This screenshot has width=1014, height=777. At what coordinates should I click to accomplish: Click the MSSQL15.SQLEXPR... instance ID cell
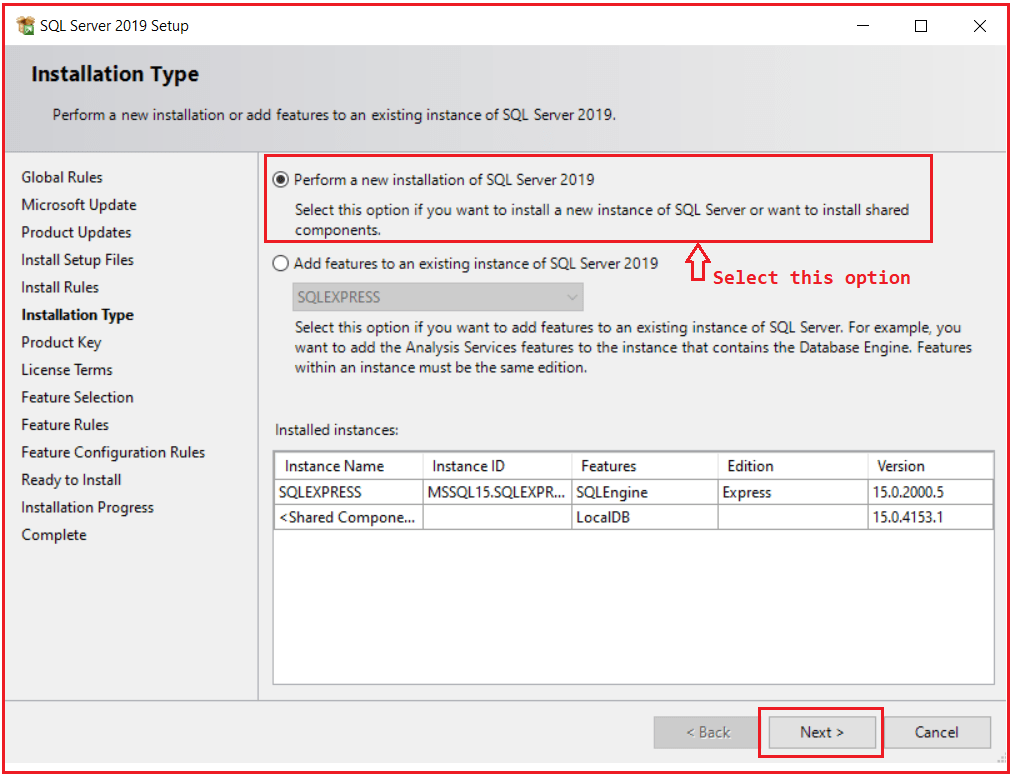(x=497, y=493)
